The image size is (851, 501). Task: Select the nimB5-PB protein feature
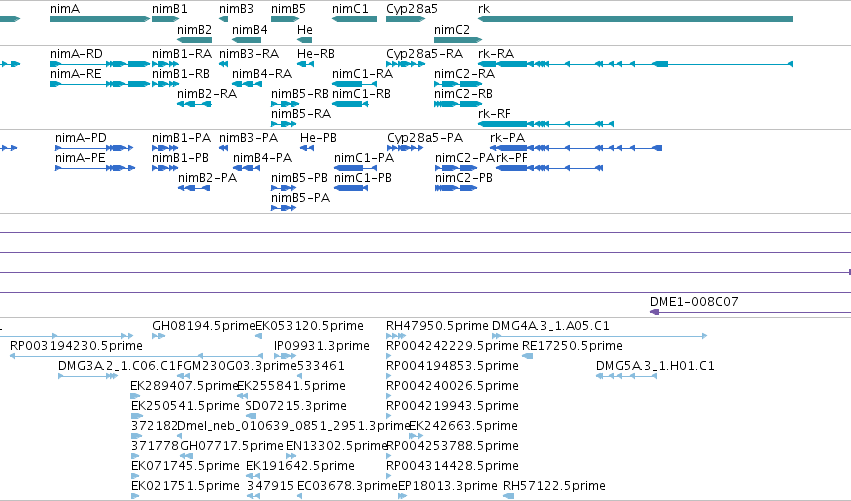(x=283, y=188)
